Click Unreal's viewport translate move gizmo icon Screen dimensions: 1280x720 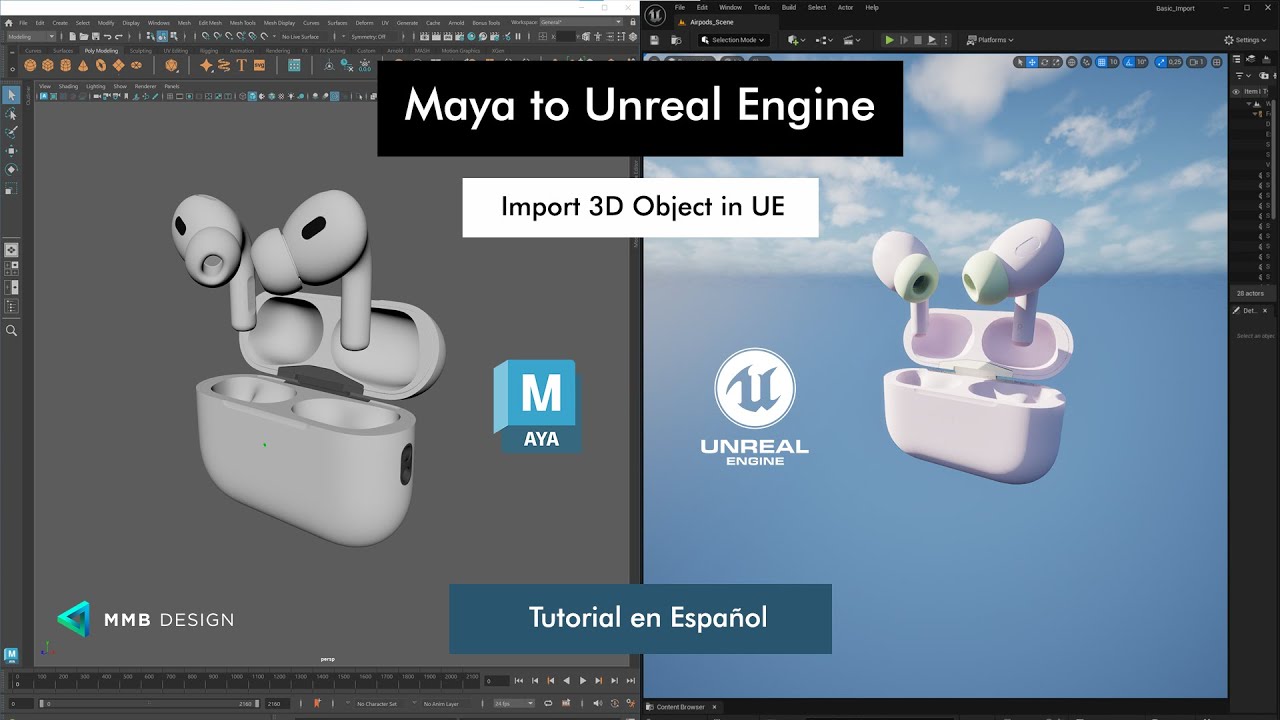pos(1032,62)
